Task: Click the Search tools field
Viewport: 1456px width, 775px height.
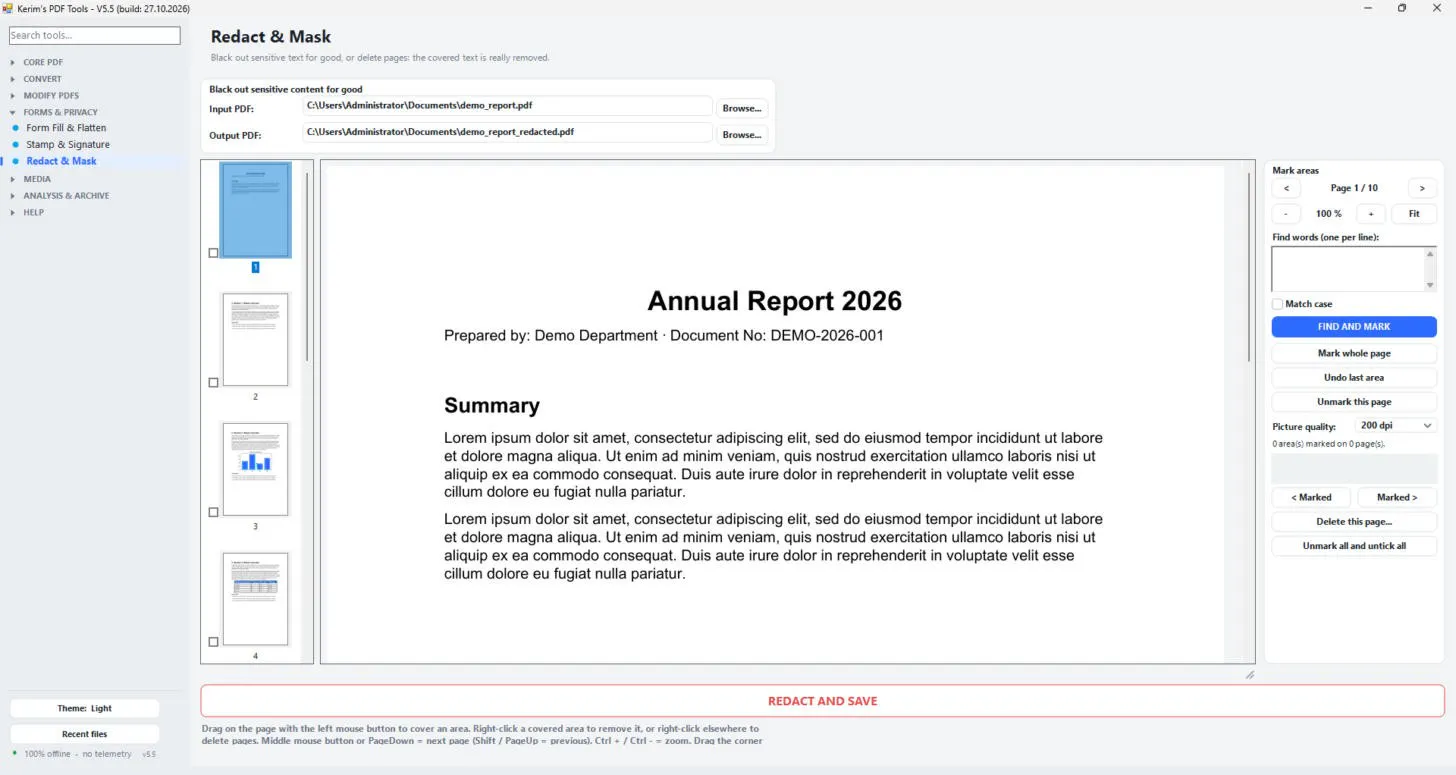Action: [x=94, y=35]
